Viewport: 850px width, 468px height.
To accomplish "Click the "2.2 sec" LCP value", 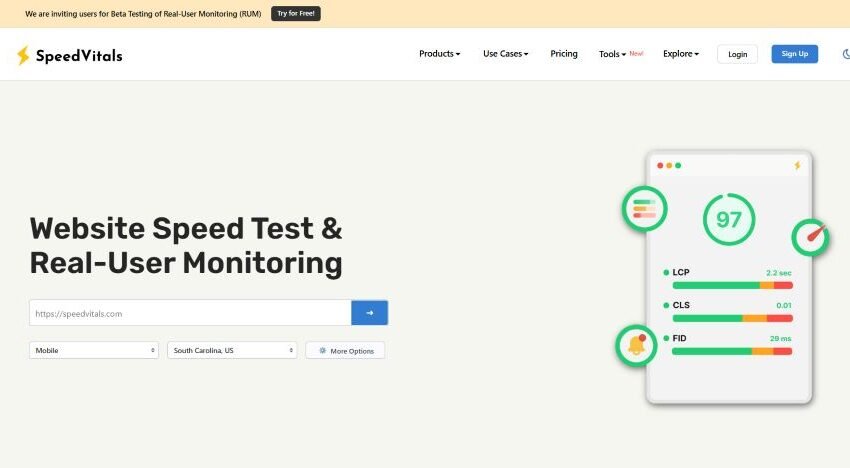I will (778, 273).
